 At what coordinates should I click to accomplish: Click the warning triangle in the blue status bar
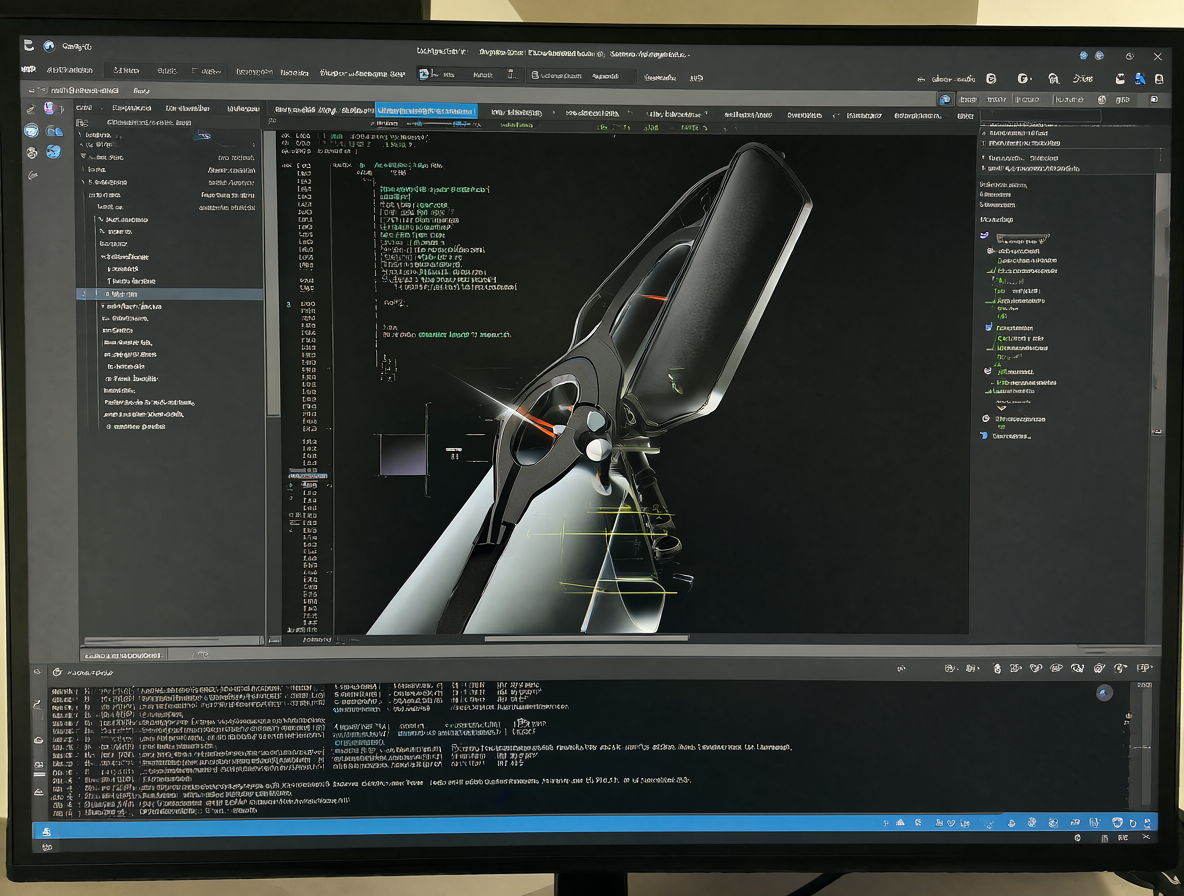point(900,823)
